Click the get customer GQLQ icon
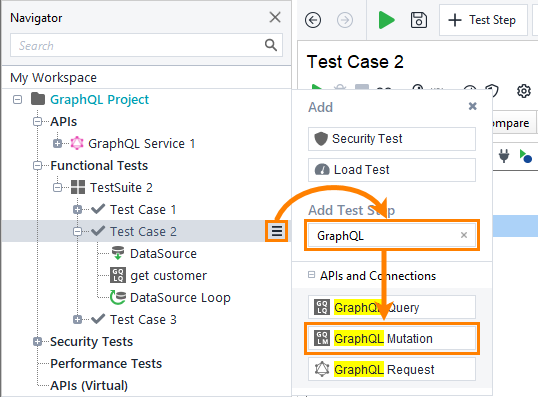This screenshot has width=538, height=397. pos(118,275)
